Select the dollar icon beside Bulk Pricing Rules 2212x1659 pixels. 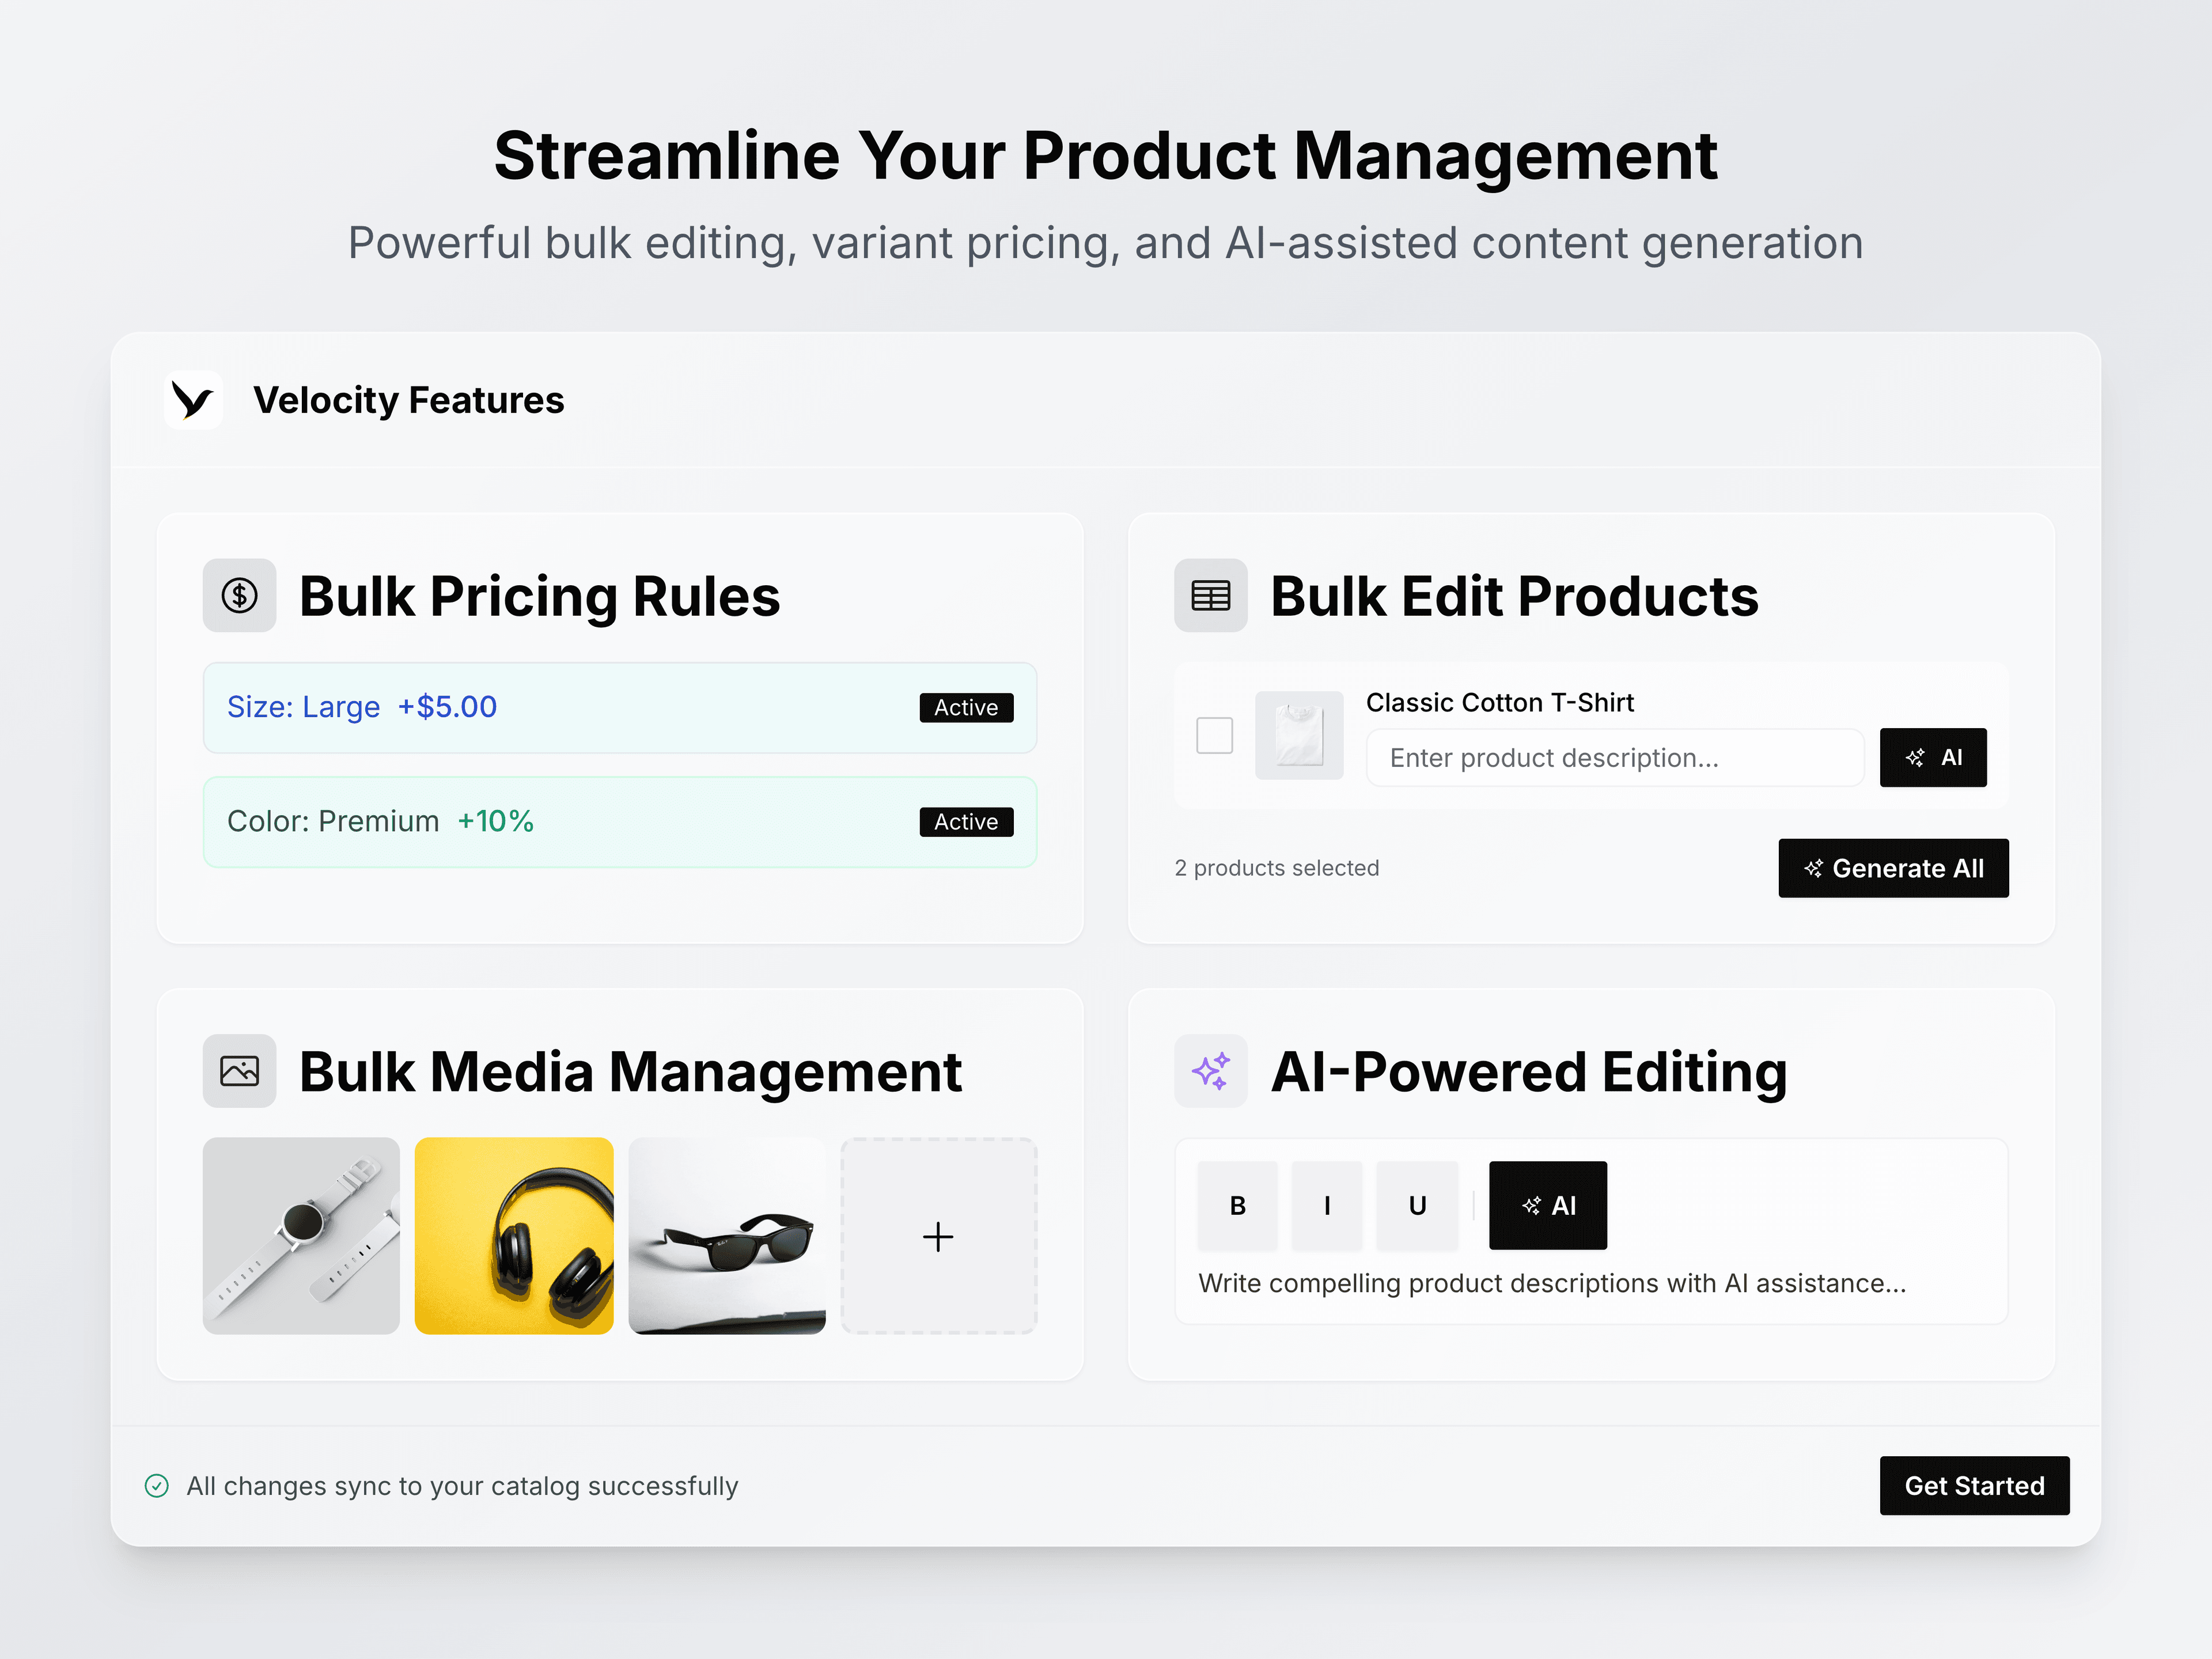(x=239, y=595)
